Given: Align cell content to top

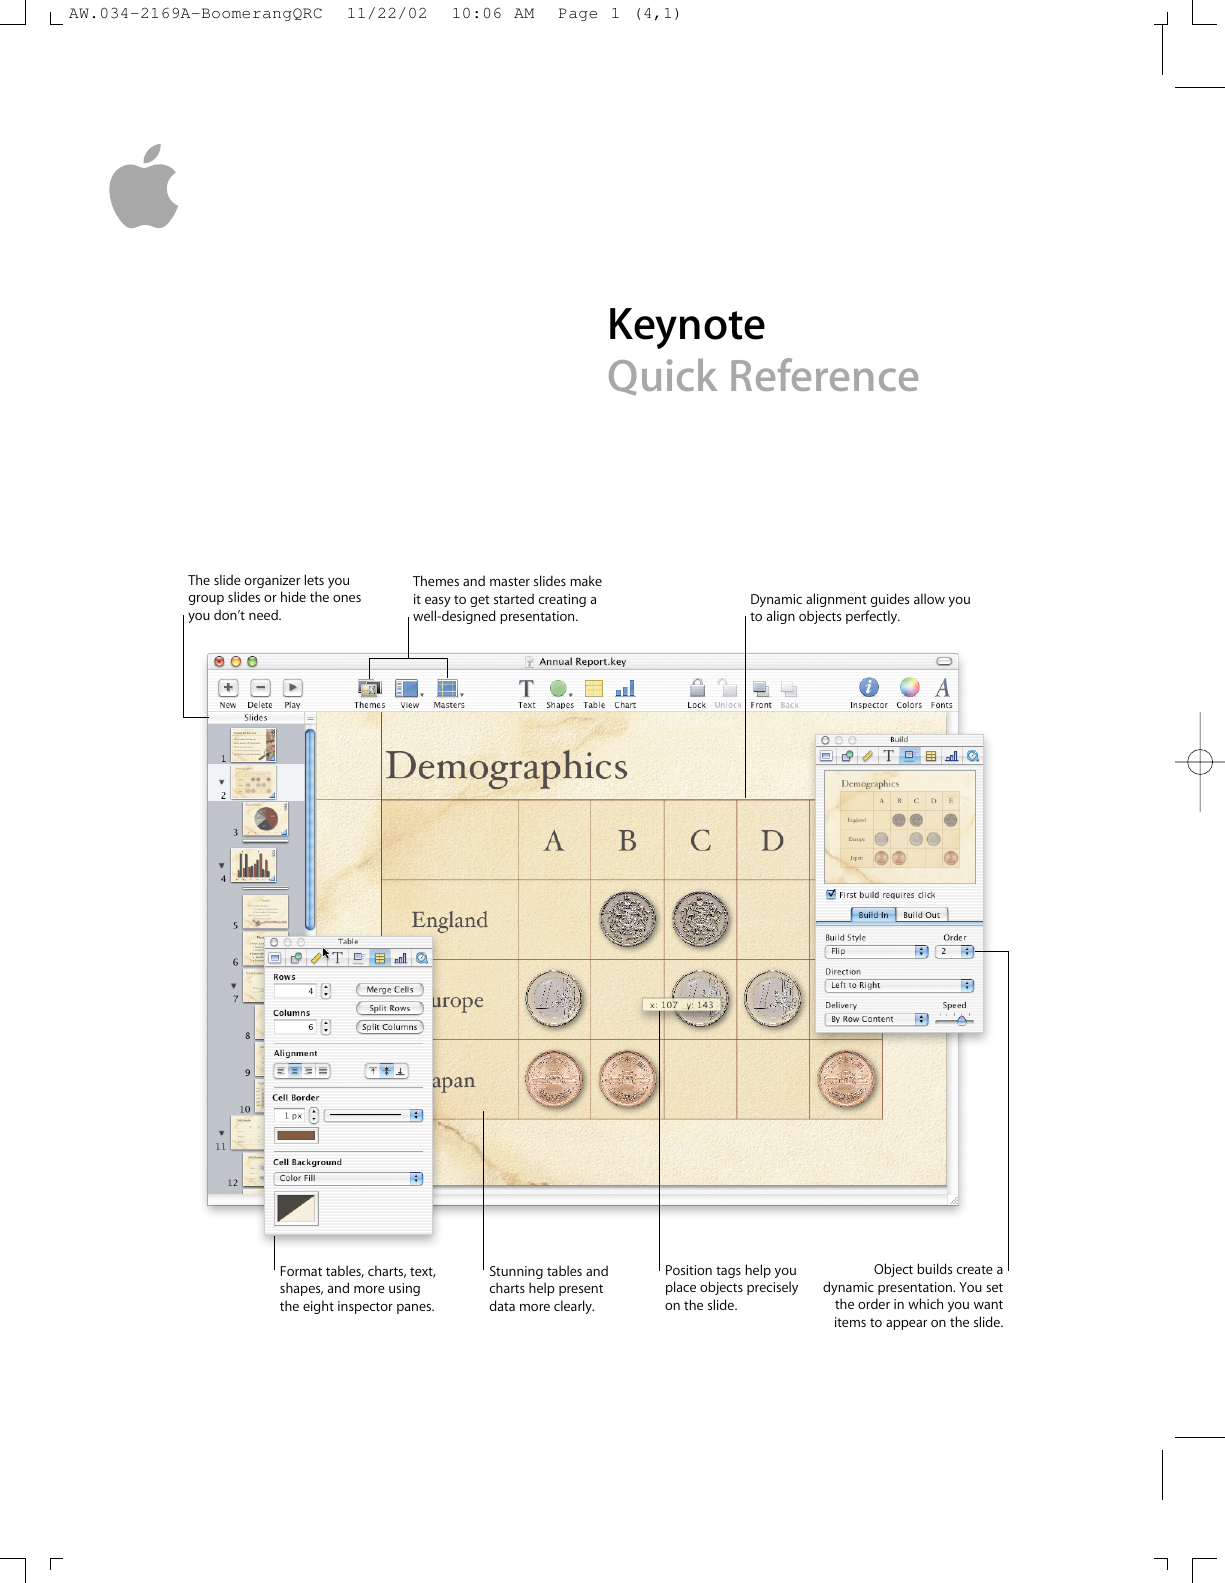Looking at the screenshot, I should 372,1071.
